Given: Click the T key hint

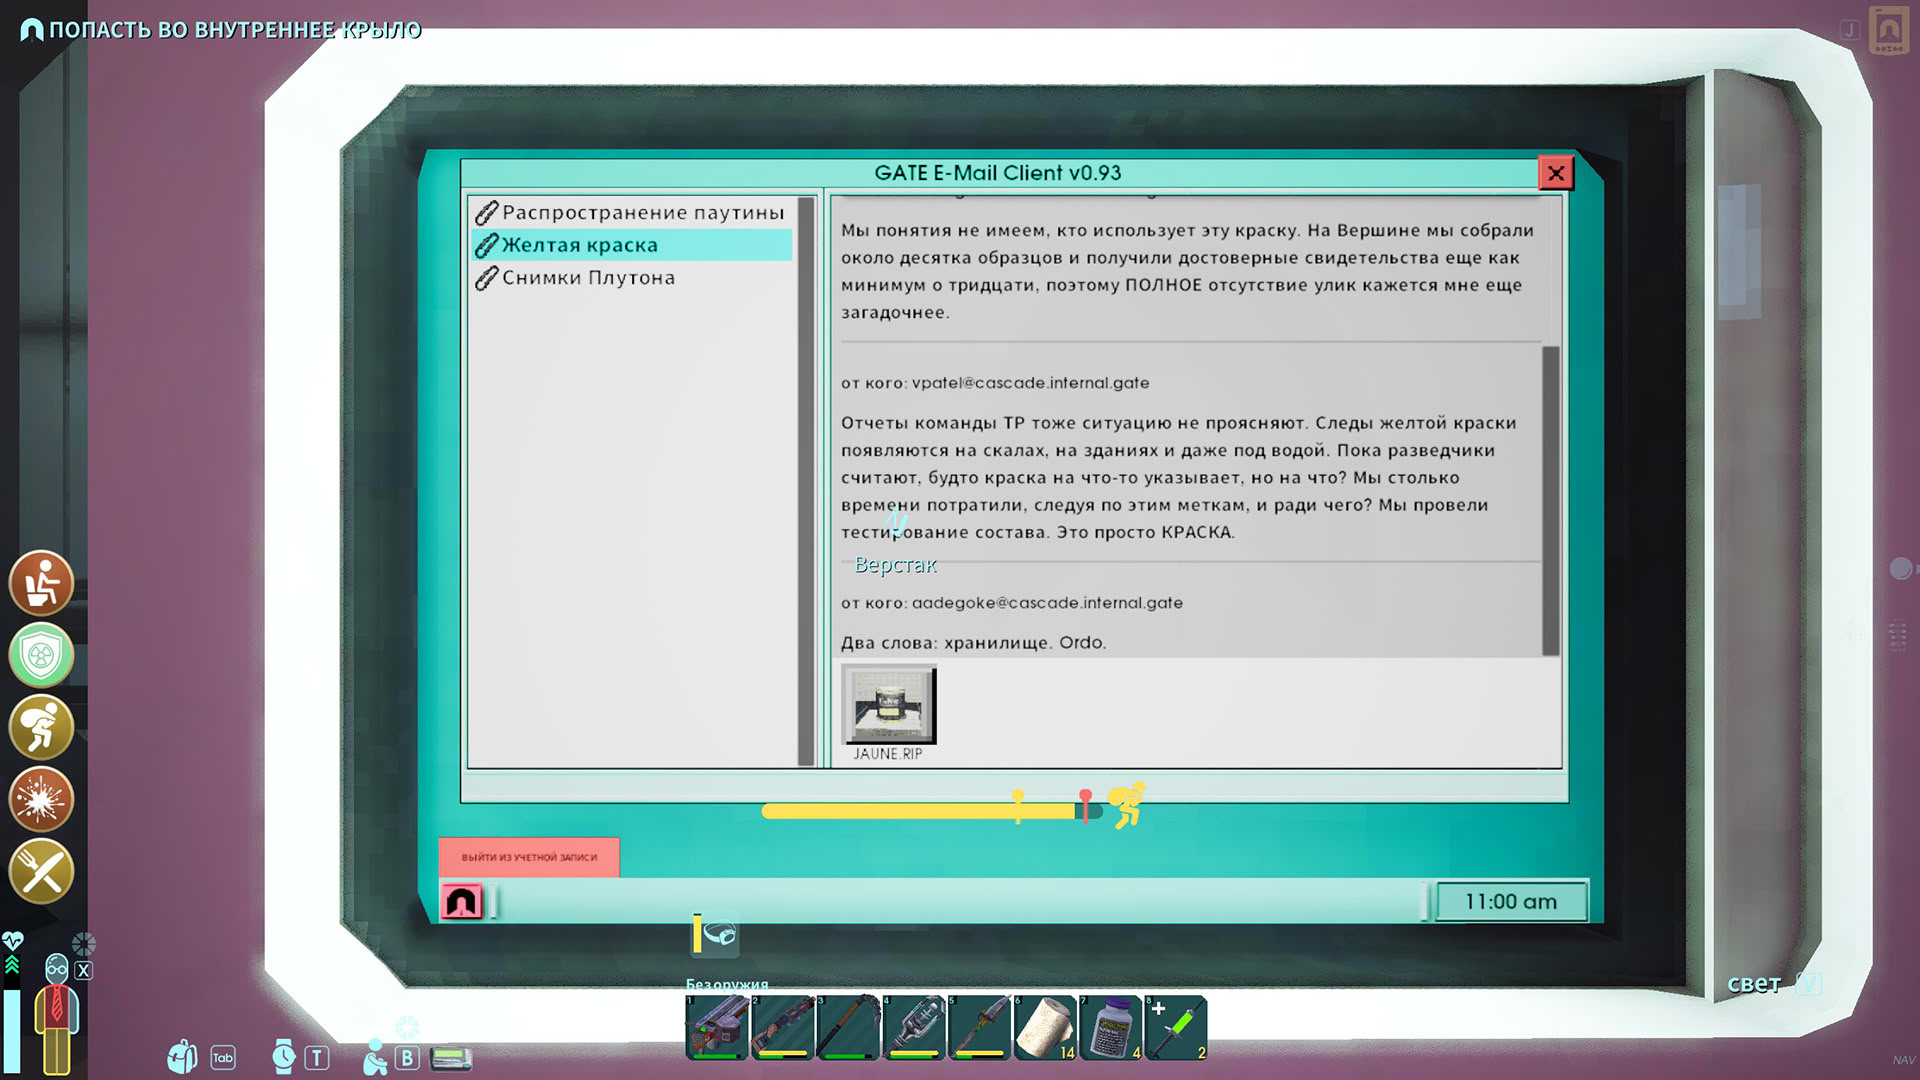Looking at the screenshot, I should pos(317,1058).
